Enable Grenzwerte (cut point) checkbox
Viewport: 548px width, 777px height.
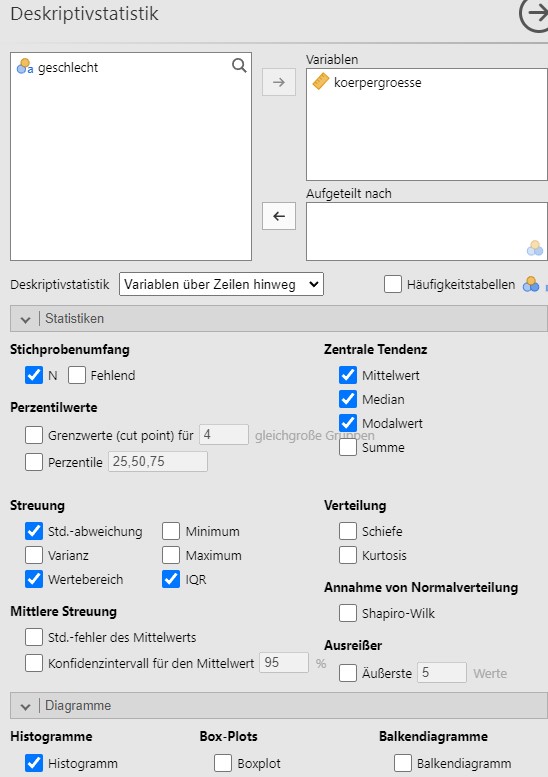pyautogui.click(x=34, y=435)
